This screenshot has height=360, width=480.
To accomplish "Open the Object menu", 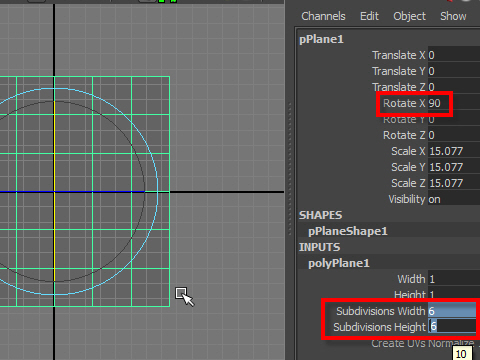I will coord(409,16).
